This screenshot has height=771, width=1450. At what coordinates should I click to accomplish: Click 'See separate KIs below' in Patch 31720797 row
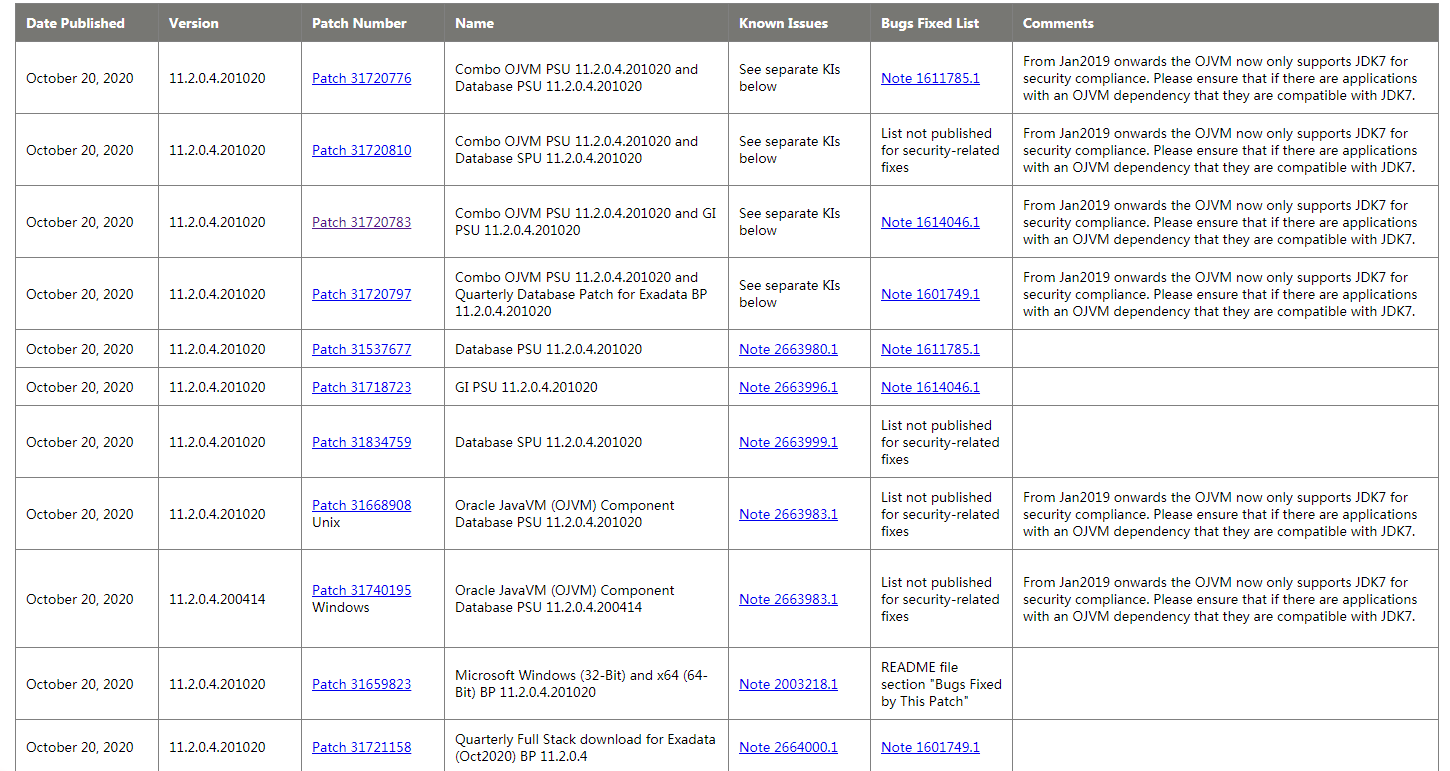click(789, 294)
